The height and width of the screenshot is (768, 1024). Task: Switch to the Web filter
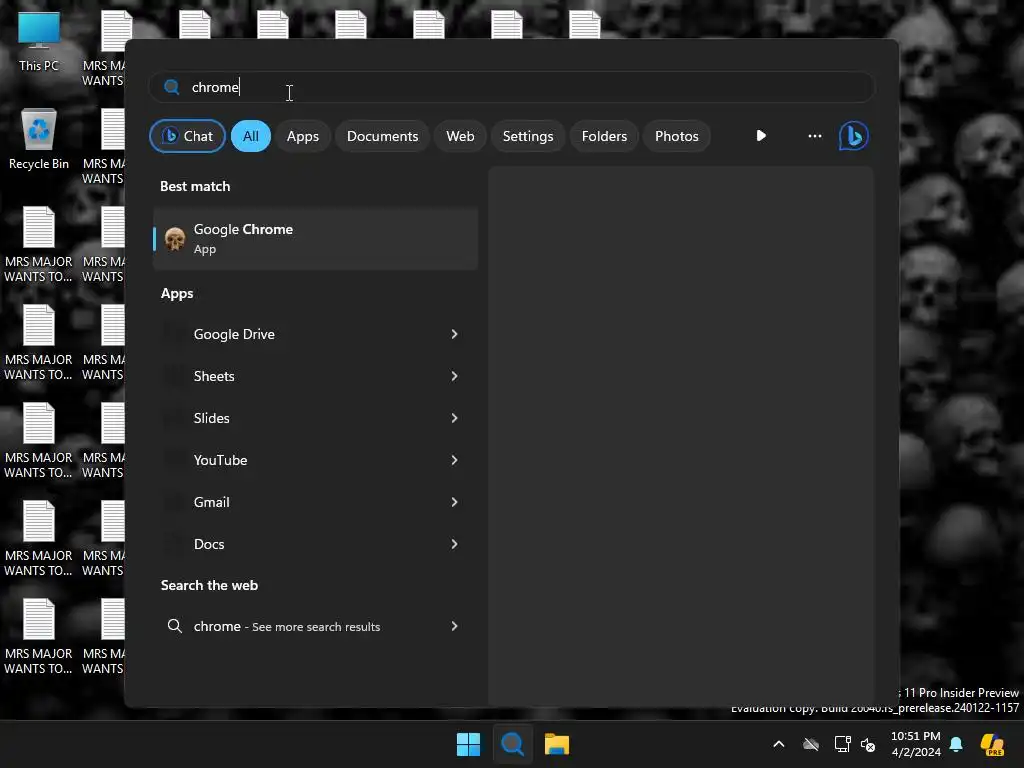(x=460, y=136)
